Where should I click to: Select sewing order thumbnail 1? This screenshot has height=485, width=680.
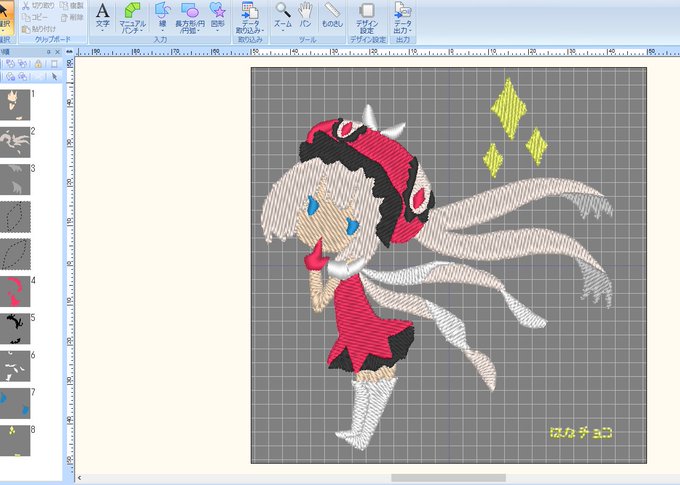coord(15,105)
